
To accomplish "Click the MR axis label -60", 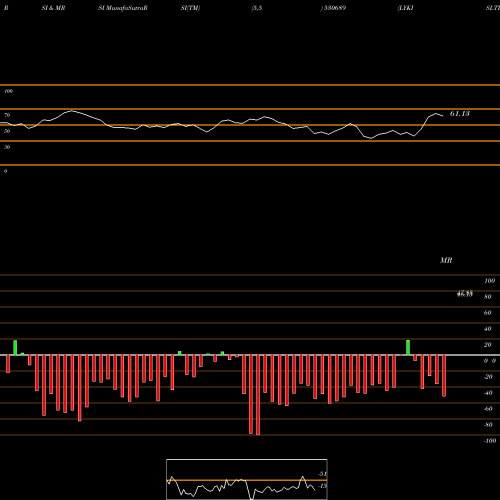I will click(488, 409).
